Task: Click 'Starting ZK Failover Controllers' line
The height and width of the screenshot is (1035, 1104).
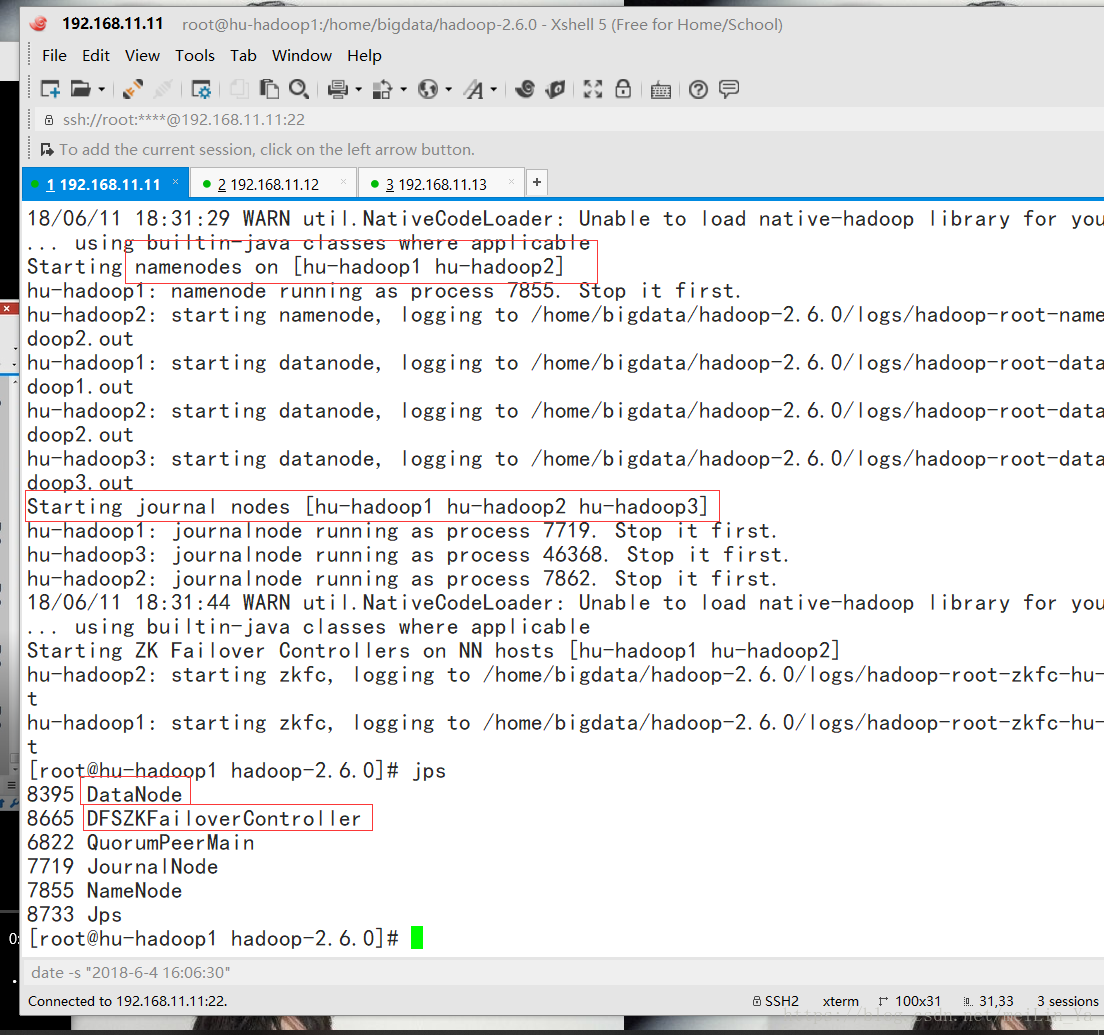Action: click(433, 650)
